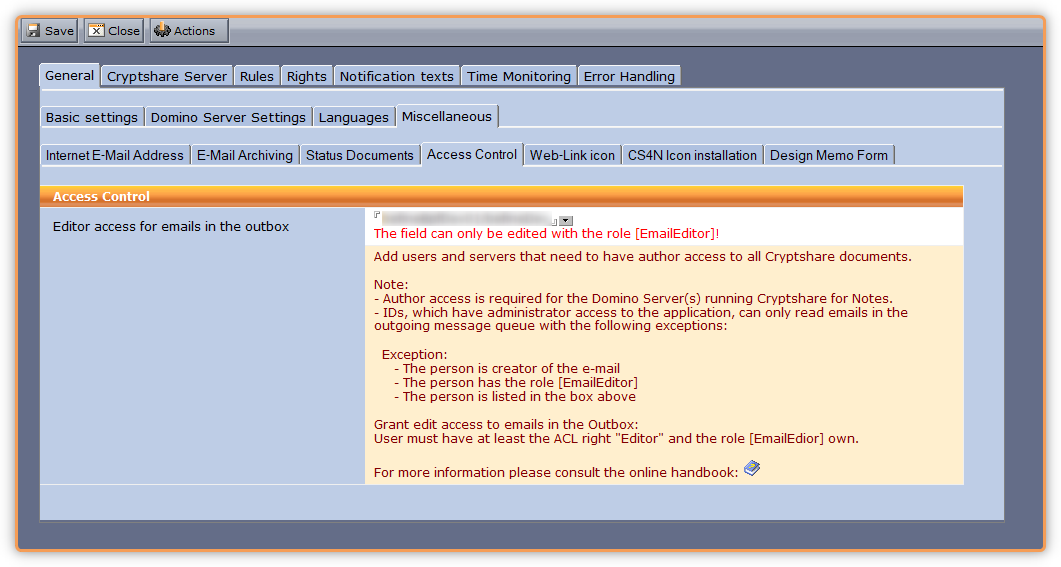
Task: Click the Save button
Action: tap(49, 30)
